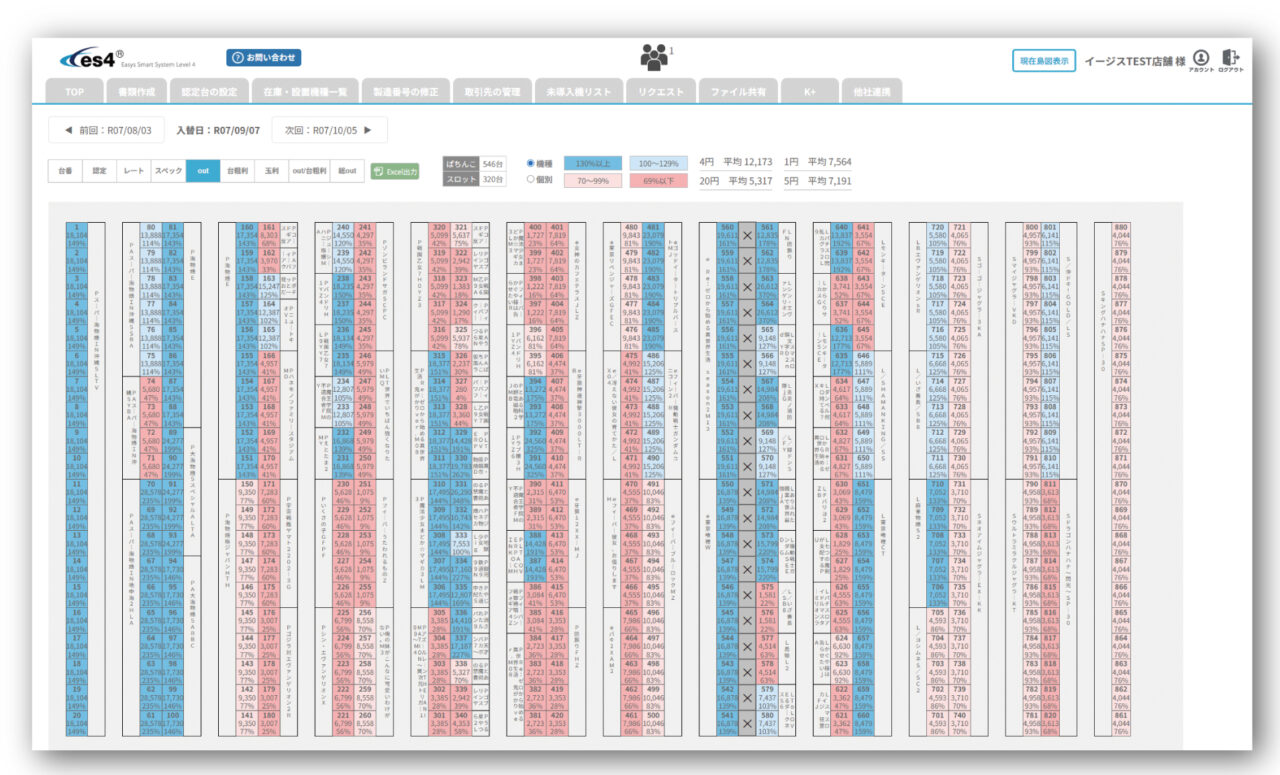
Task: Toggle the out view button
Action: tap(203, 171)
